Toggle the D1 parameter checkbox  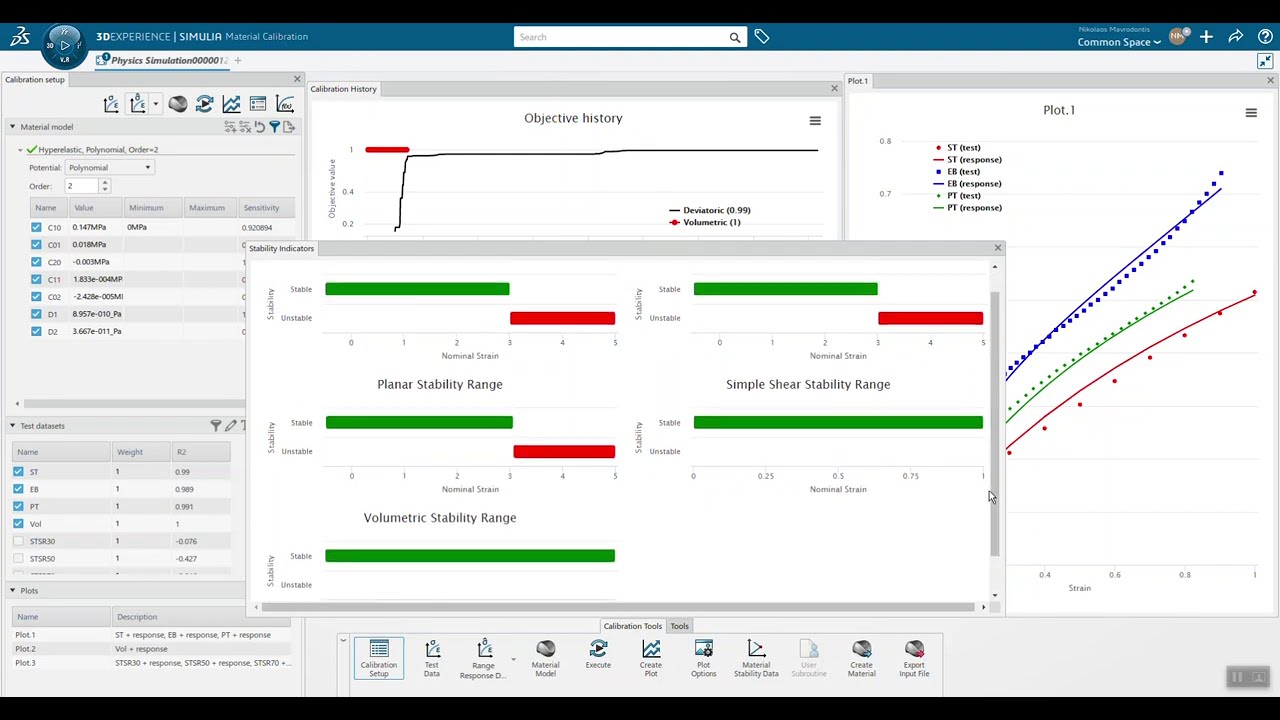(x=36, y=314)
